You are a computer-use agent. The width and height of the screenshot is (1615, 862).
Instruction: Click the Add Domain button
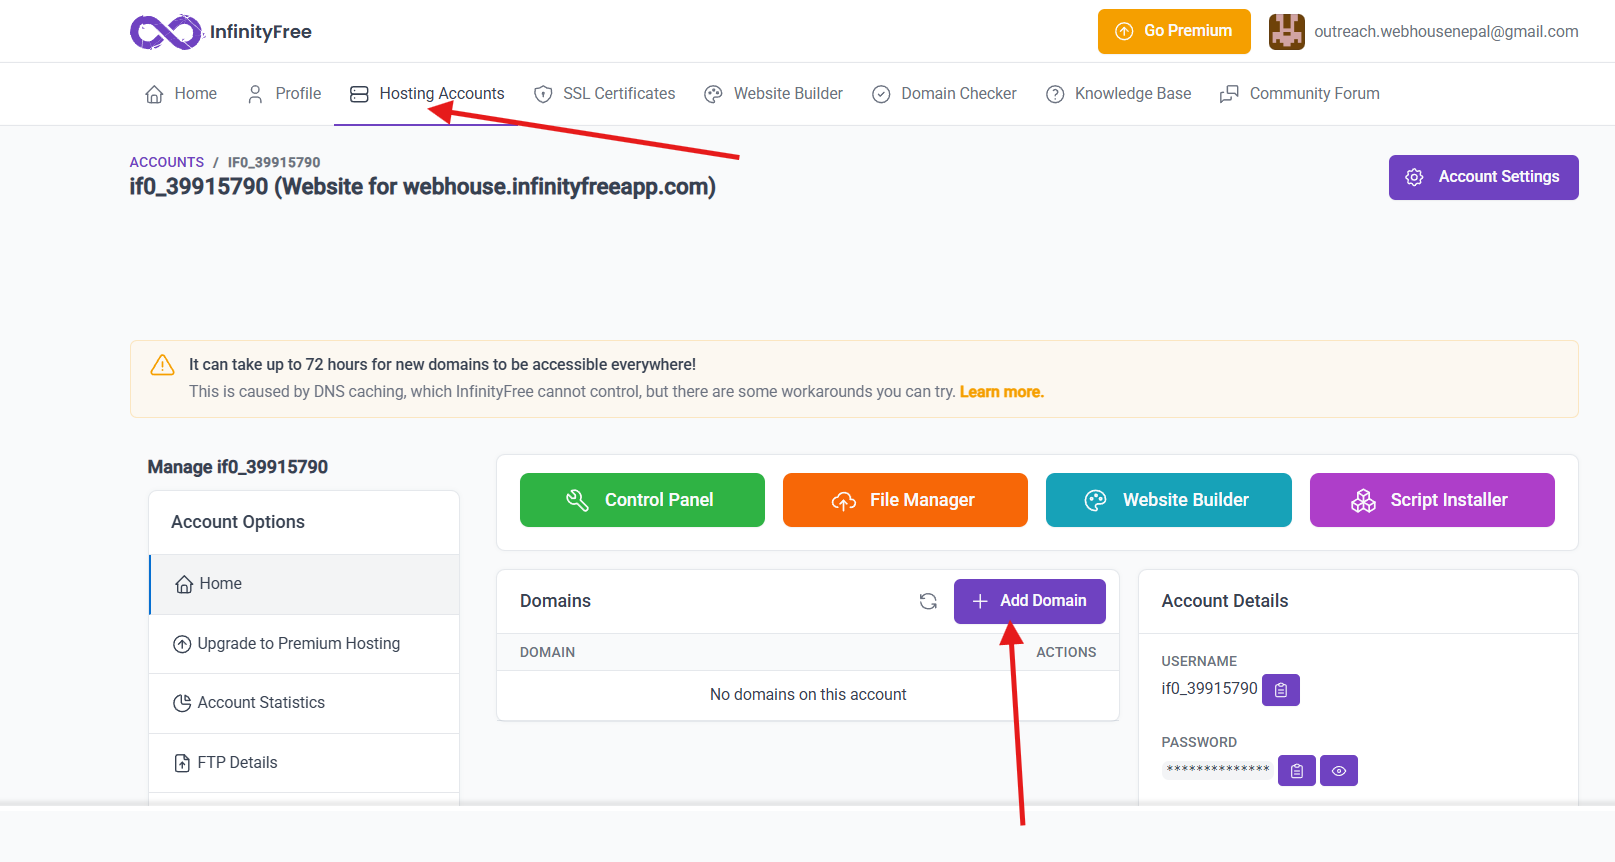click(1030, 601)
